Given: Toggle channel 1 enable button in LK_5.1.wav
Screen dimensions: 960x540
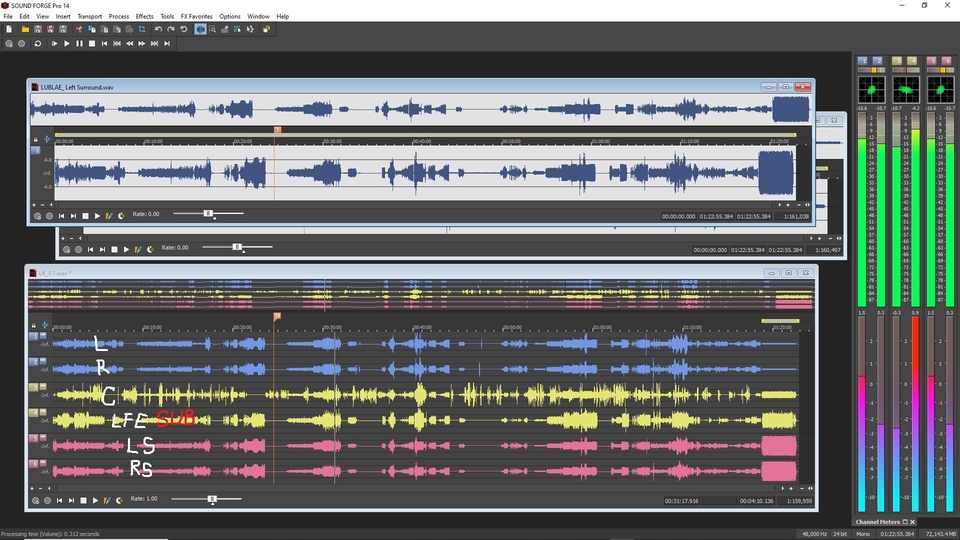Looking at the screenshot, I should pyautogui.click(x=34, y=336).
